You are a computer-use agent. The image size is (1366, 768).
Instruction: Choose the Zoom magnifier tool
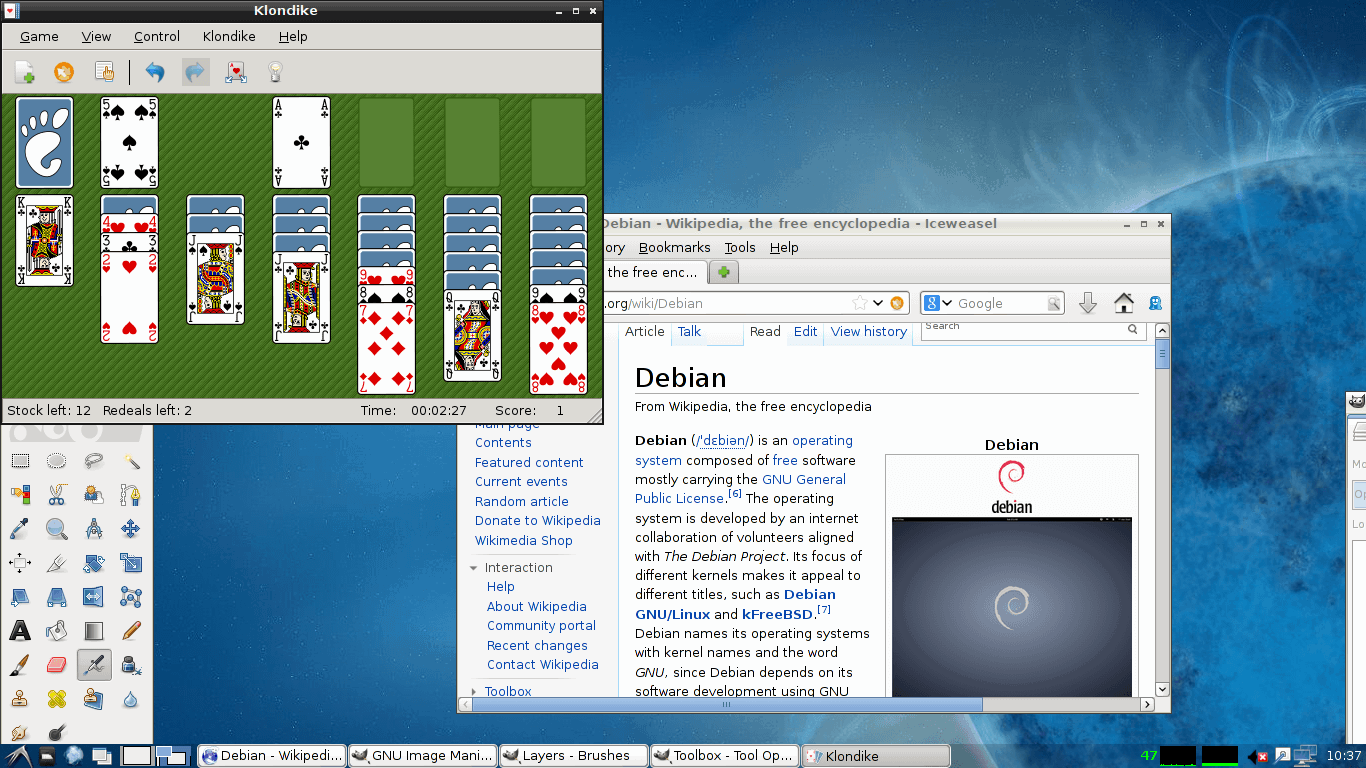57,528
